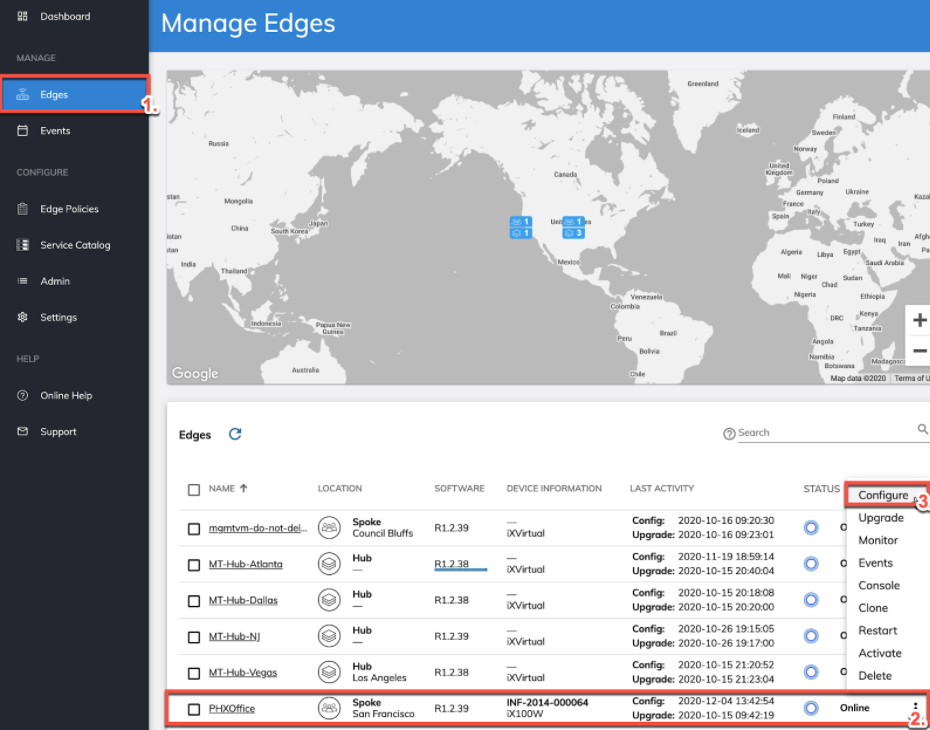Select Events in the row context menu
Image resolution: width=930 pixels, height=730 pixels.
click(x=875, y=563)
